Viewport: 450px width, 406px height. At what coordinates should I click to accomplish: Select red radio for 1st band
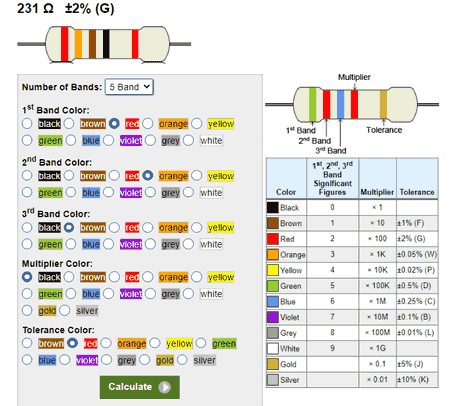click(114, 124)
